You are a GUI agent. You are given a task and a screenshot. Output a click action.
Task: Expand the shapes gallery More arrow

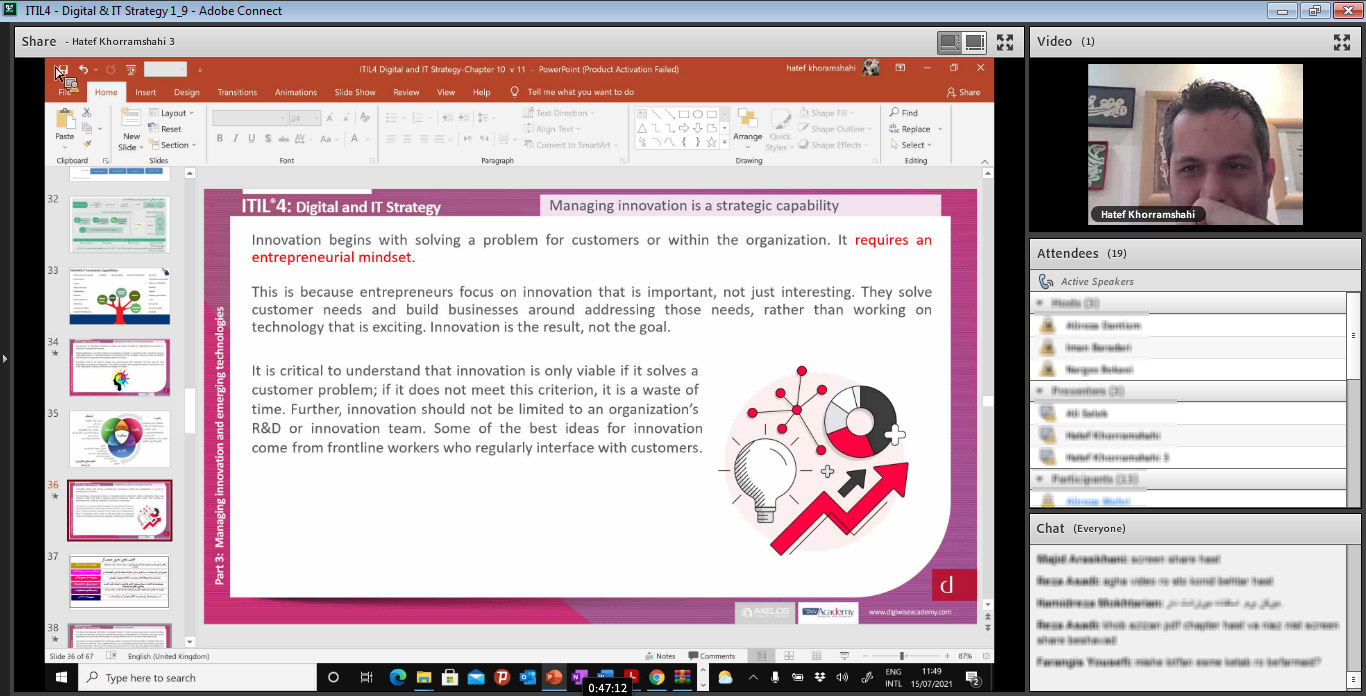724,144
